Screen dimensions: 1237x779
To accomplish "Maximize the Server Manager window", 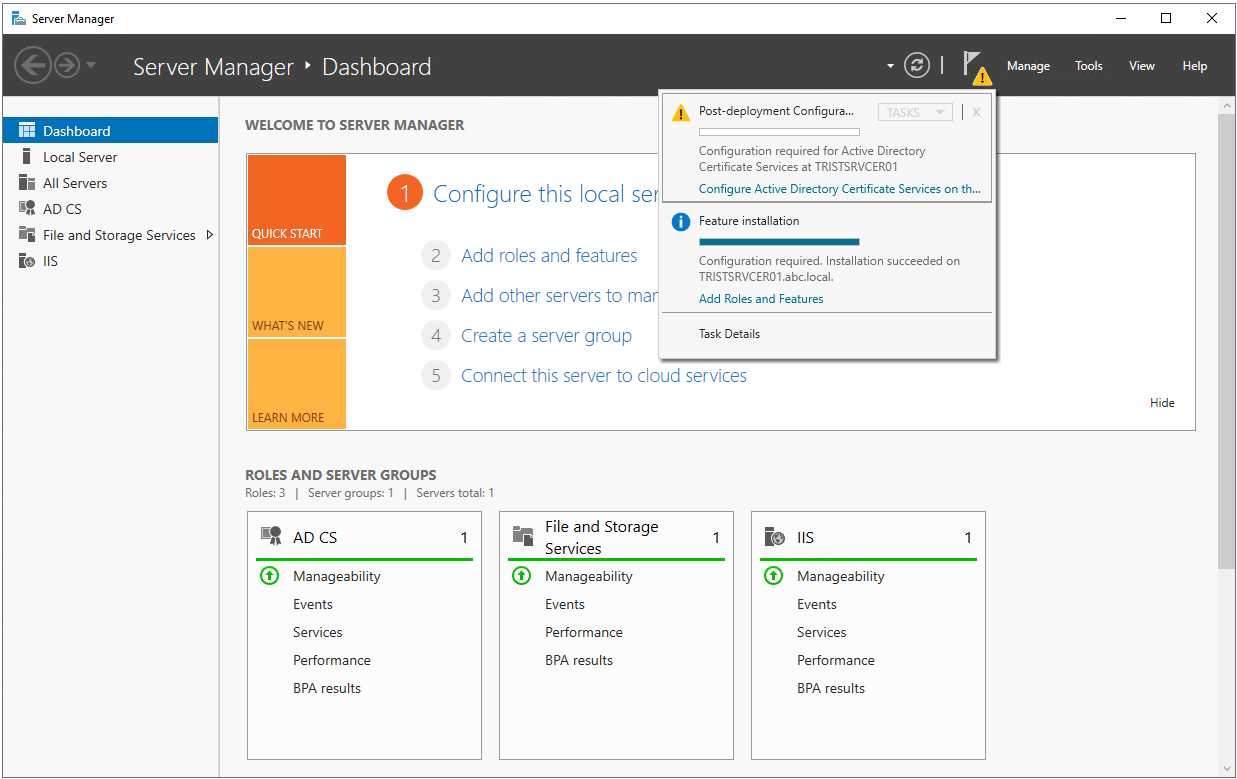I will (x=1166, y=18).
